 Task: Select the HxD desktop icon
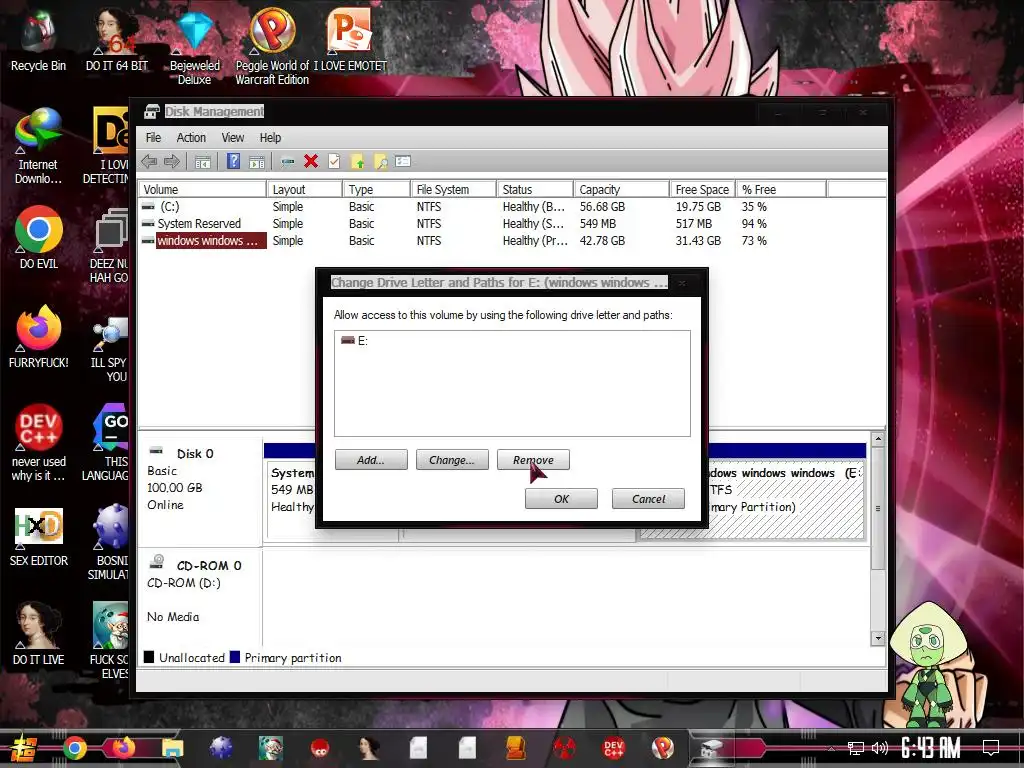(39, 537)
